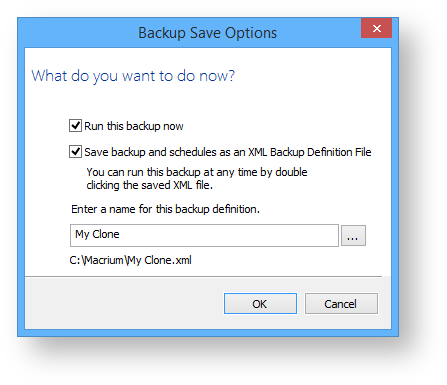Confirm with the OK button
Viewport: 447px width, 385px height.
(x=260, y=304)
